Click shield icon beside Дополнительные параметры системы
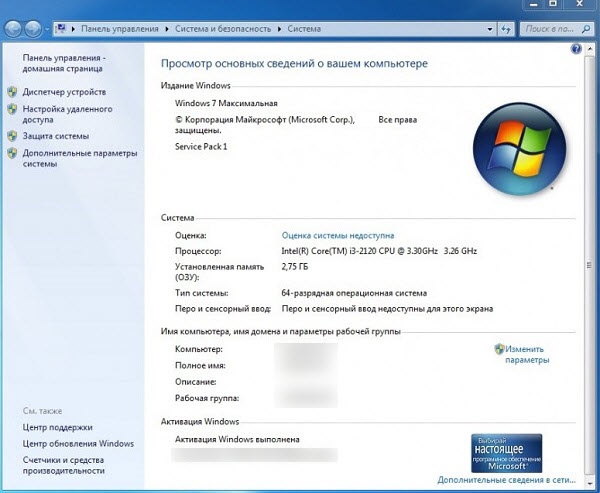The height and width of the screenshot is (493, 600). pyautogui.click(x=12, y=153)
